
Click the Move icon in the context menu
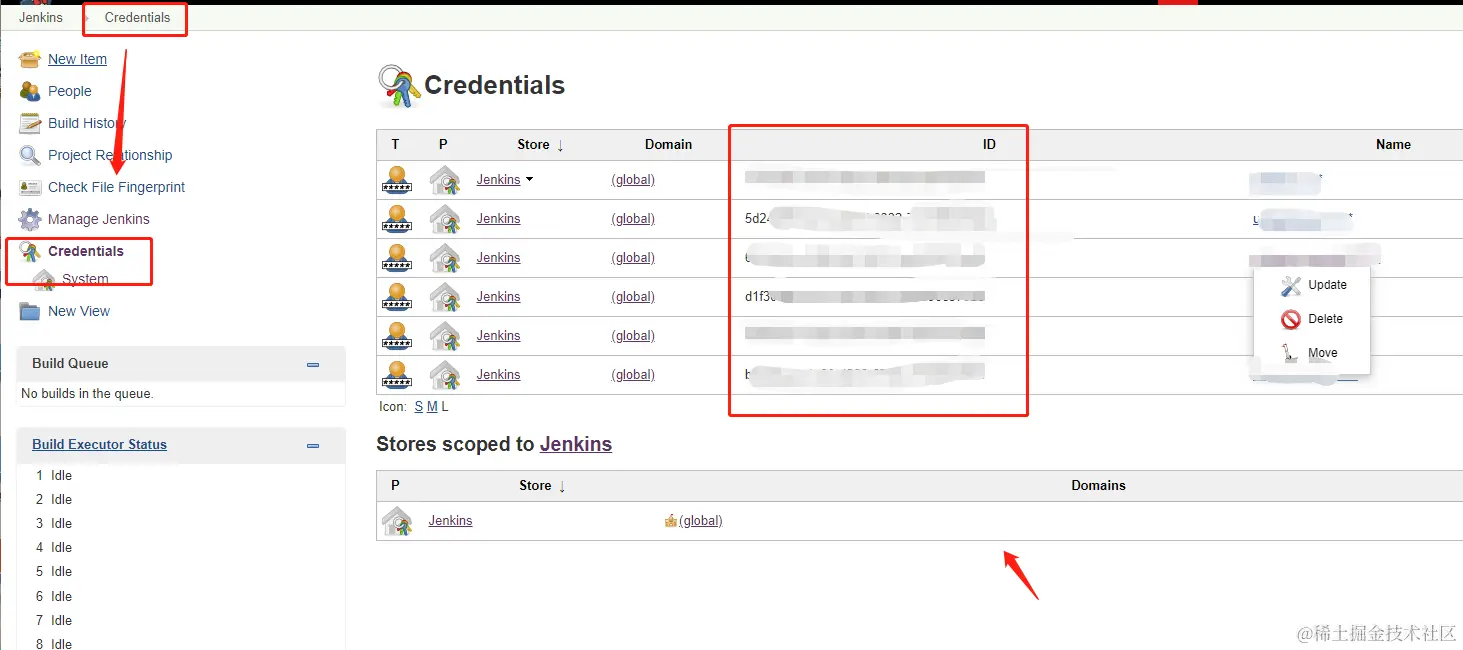[x=1291, y=353]
